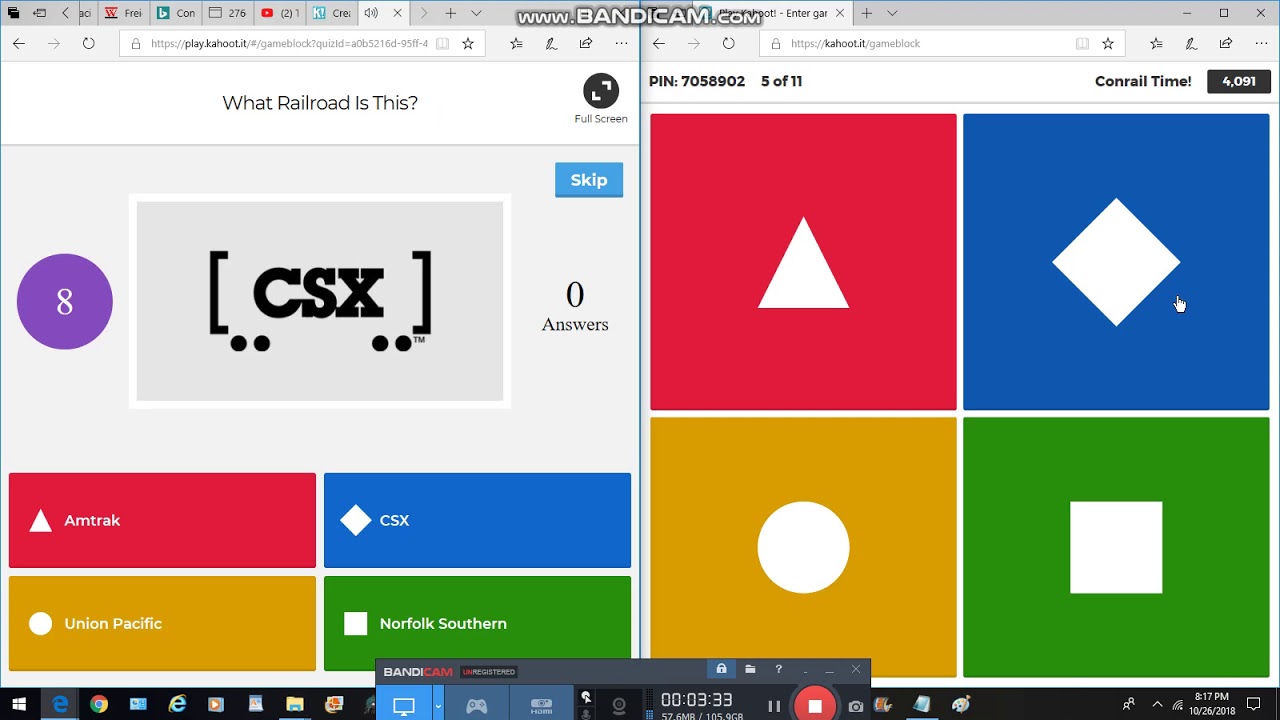Refresh the right Edge window page
This screenshot has width=1280, height=720.
tap(729, 43)
